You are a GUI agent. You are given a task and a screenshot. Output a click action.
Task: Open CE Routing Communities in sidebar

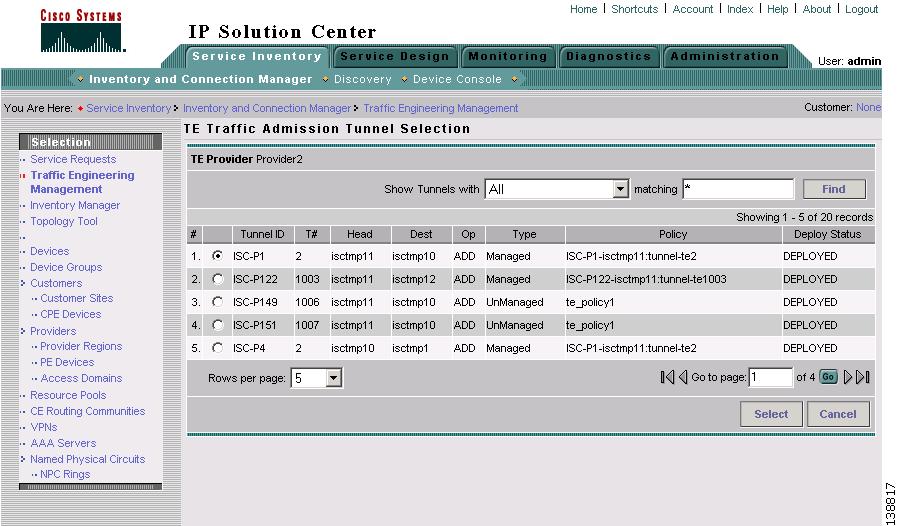88,411
